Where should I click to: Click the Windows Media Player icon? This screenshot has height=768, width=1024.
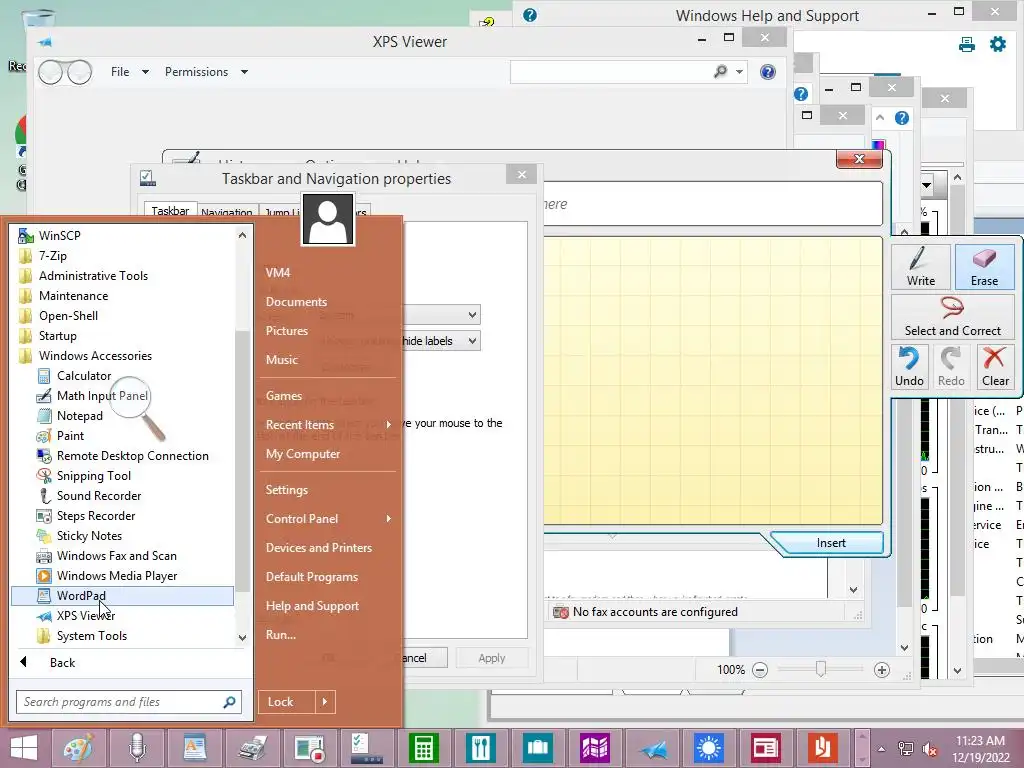44,576
